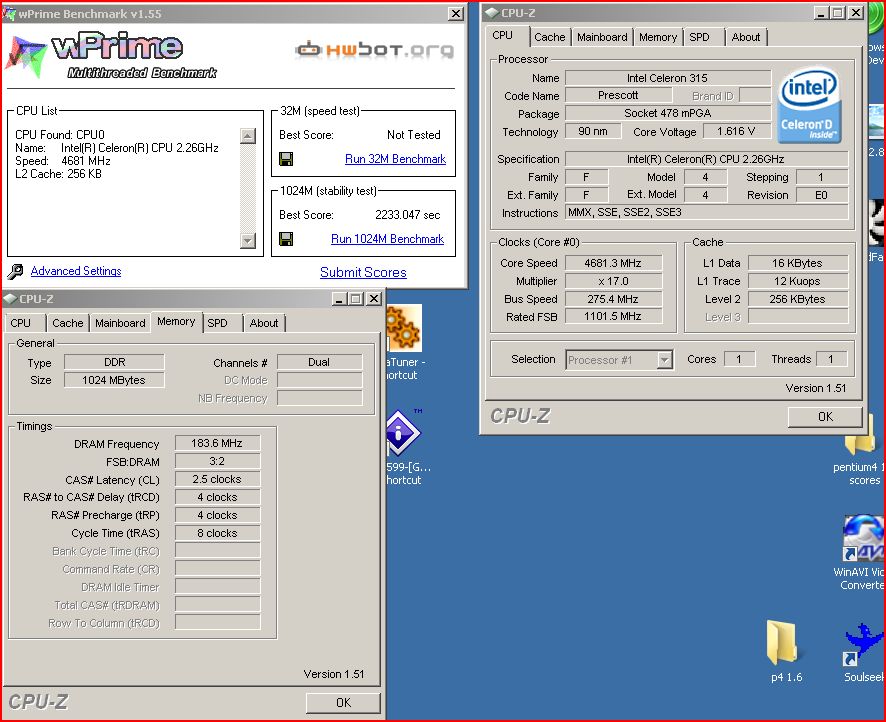Open About tab in right CPU-Z window

(x=746, y=37)
